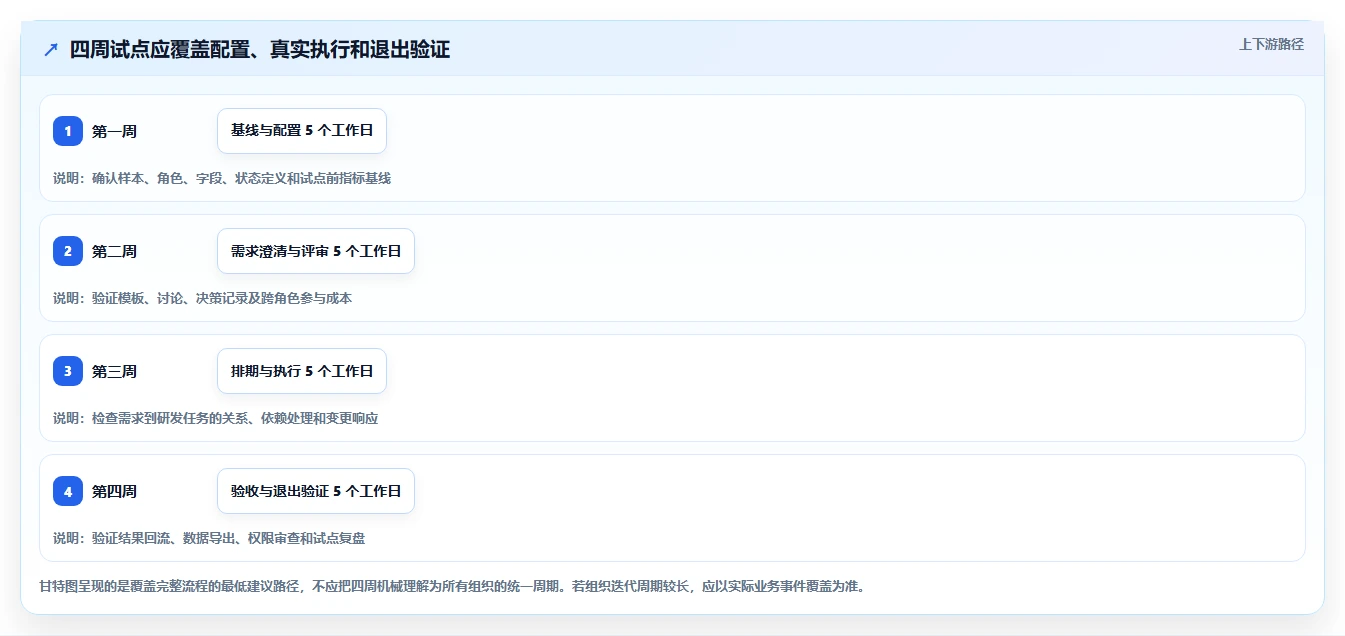Select the 需求澄清与评审 5 个工作日 pill
This screenshot has height=636, width=1345.
pyautogui.click(x=316, y=251)
